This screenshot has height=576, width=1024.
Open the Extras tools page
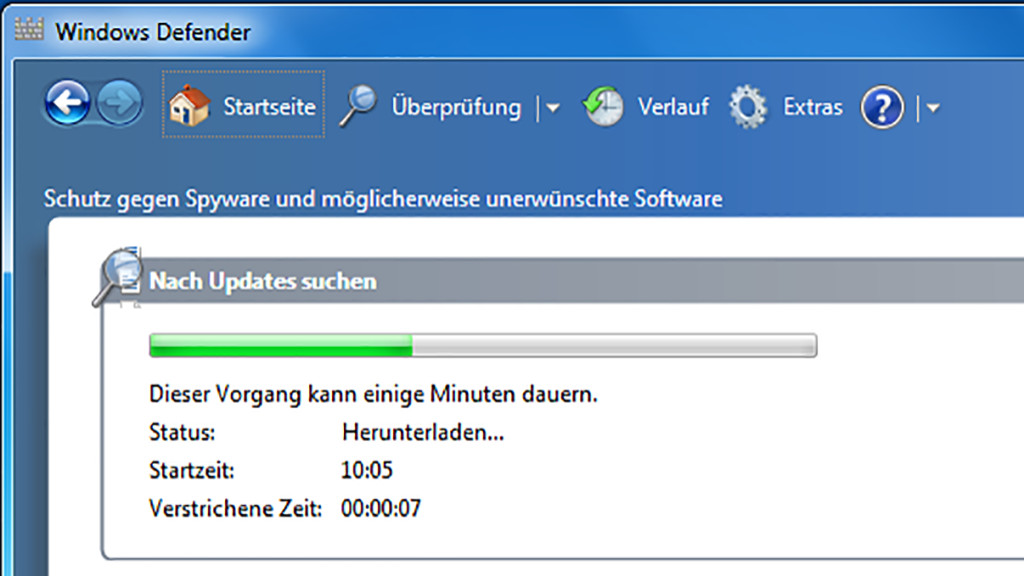812,107
